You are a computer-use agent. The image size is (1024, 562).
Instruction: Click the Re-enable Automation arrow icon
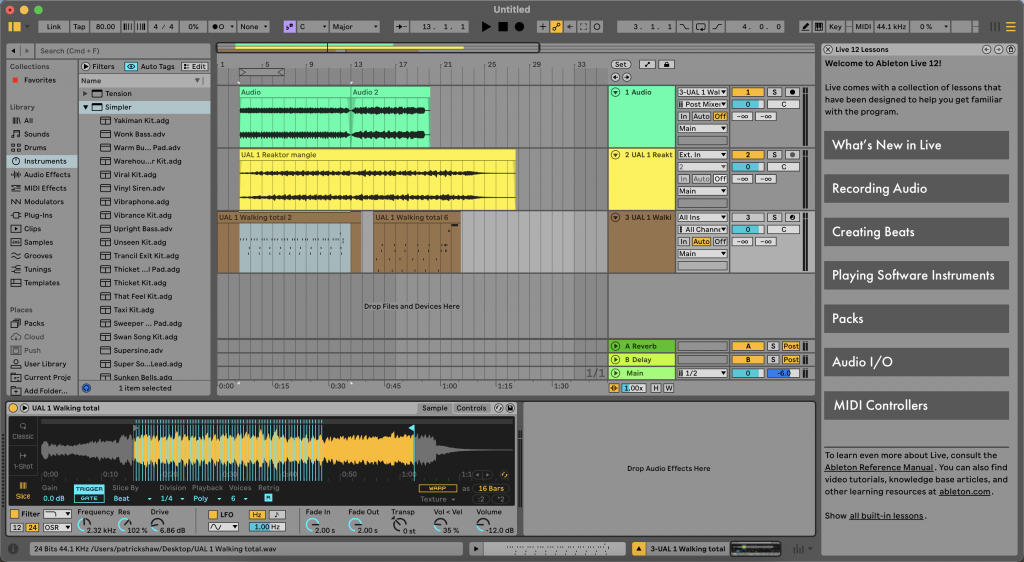(x=570, y=27)
